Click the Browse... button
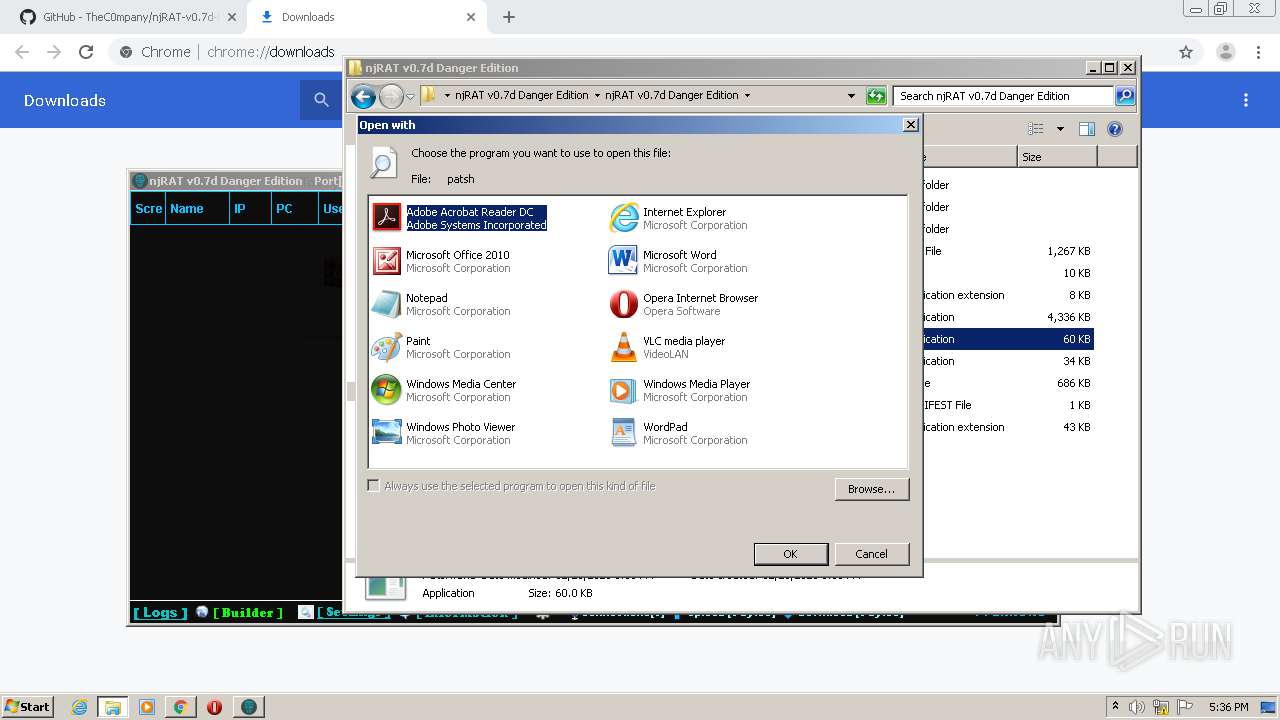 (872, 489)
